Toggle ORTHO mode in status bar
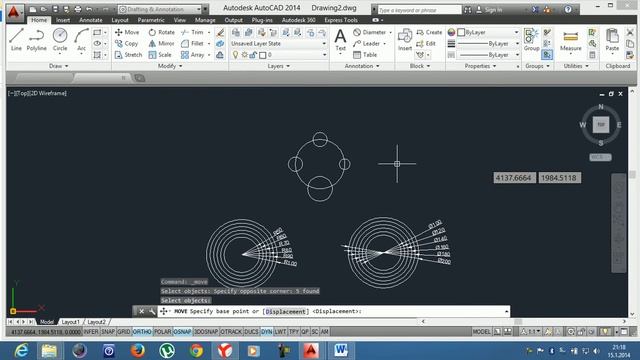 point(142,332)
